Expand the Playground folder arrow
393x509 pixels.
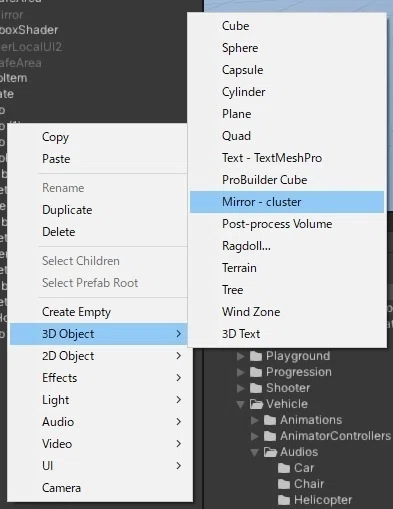click(x=240, y=356)
